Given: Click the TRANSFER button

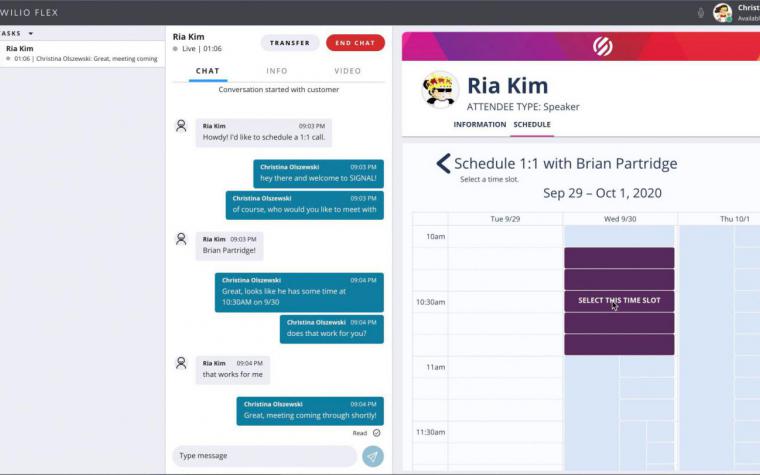Looking at the screenshot, I should pyautogui.click(x=290, y=43).
